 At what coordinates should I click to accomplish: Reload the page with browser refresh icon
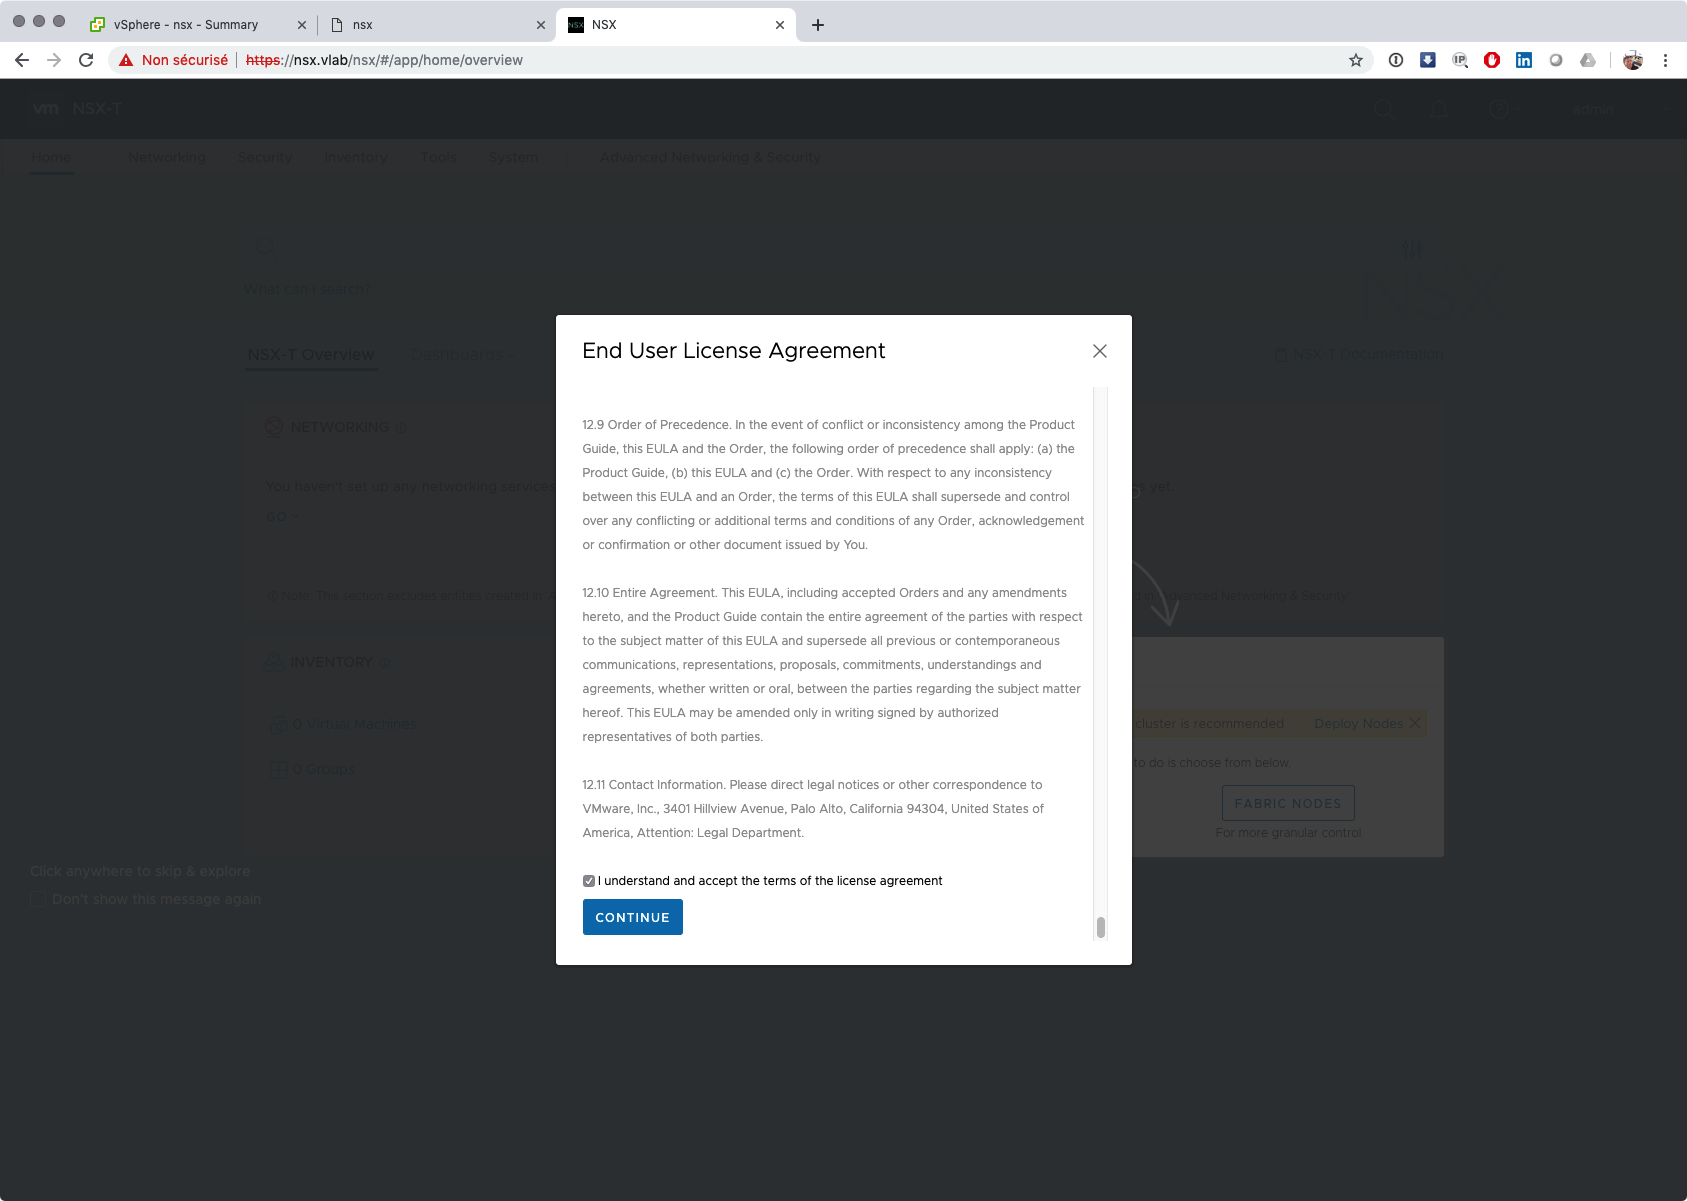(86, 60)
